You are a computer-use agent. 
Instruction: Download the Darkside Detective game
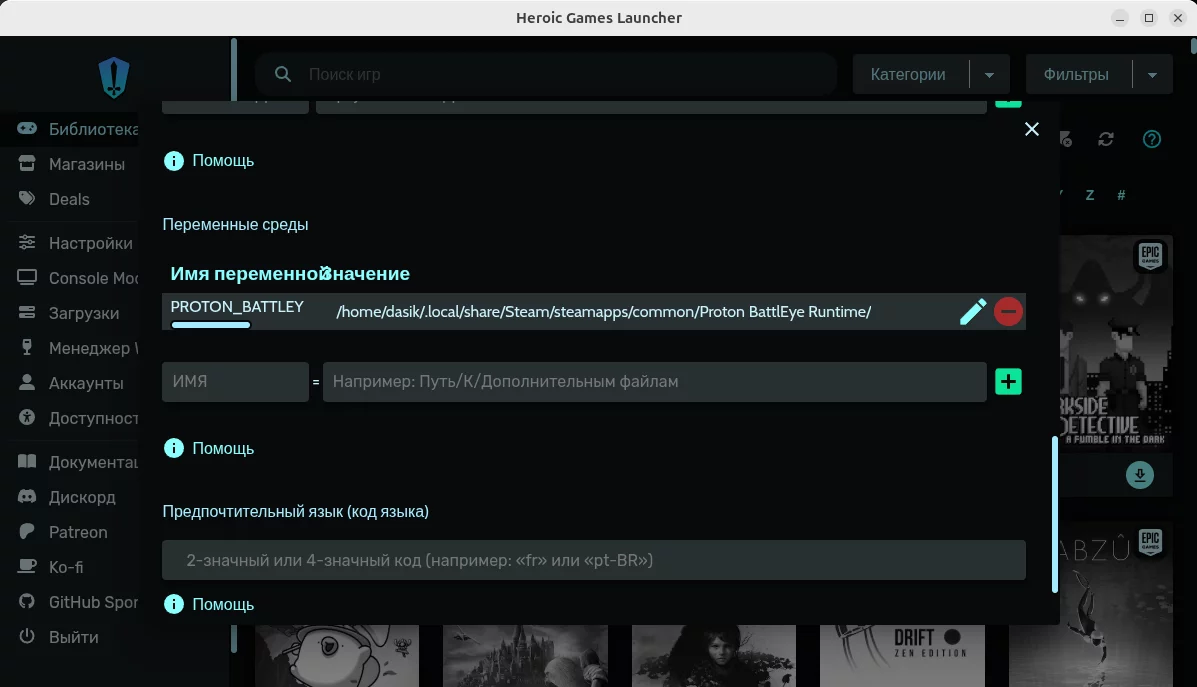coord(1140,475)
